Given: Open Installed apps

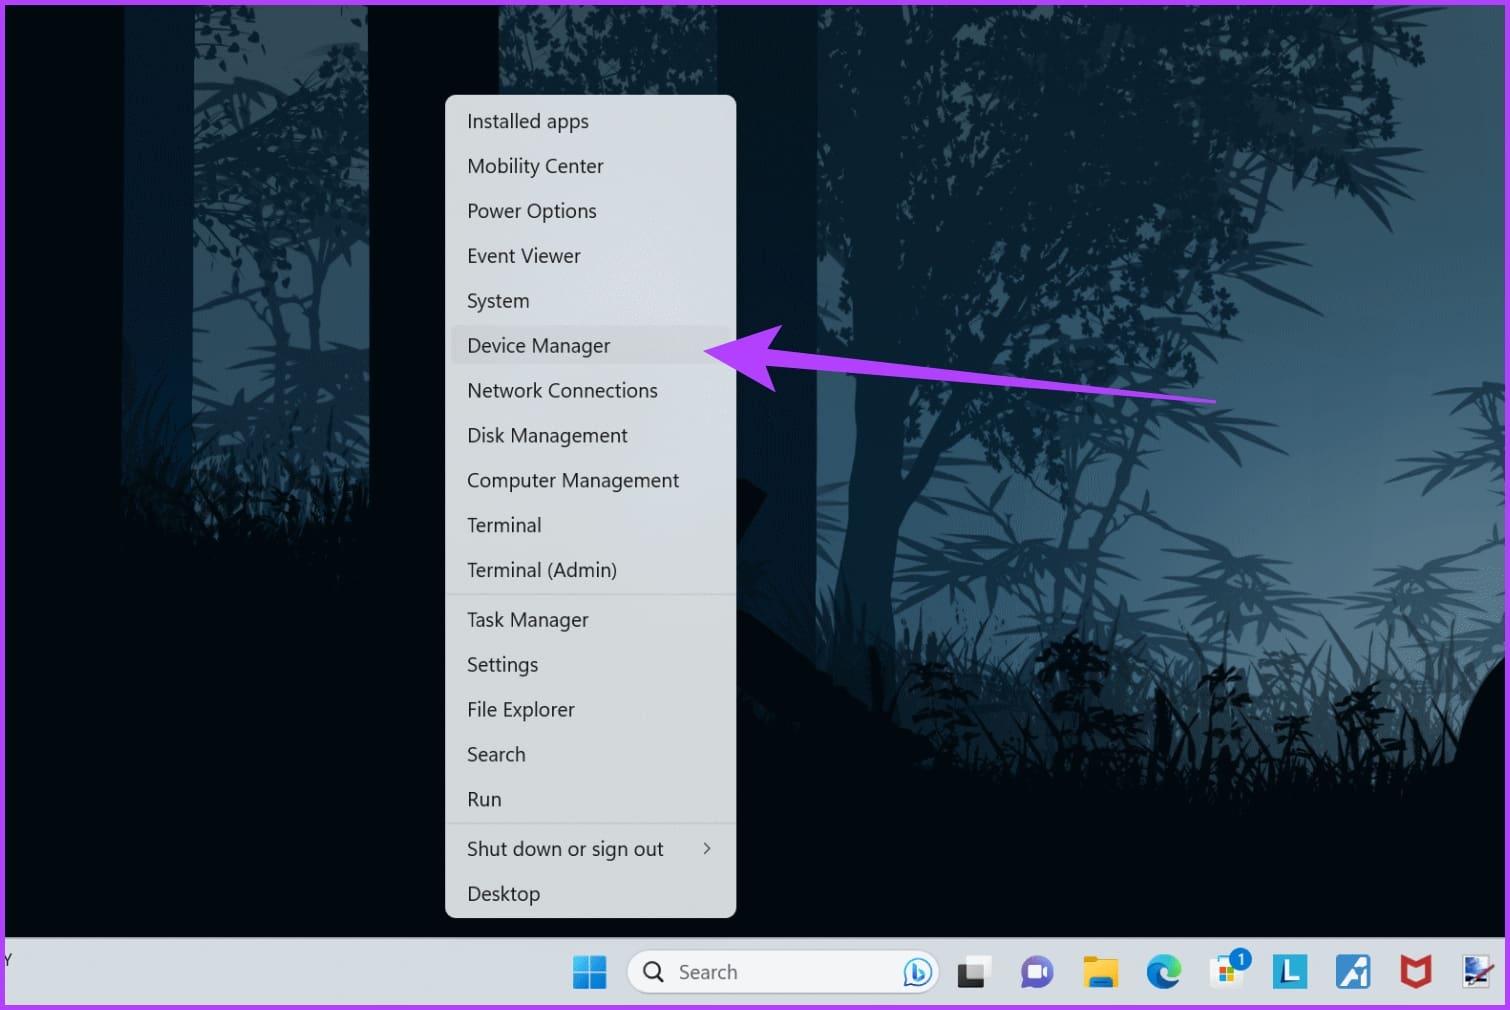Looking at the screenshot, I should tap(527, 121).
